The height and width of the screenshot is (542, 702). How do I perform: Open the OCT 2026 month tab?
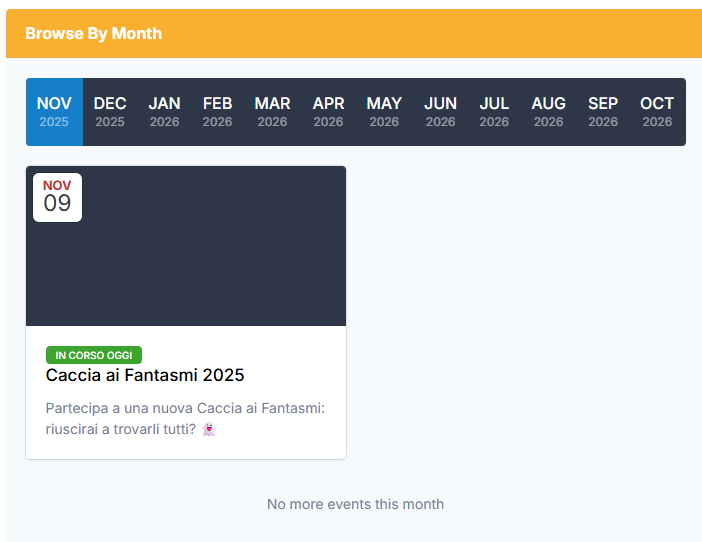pyautogui.click(x=657, y=112)
